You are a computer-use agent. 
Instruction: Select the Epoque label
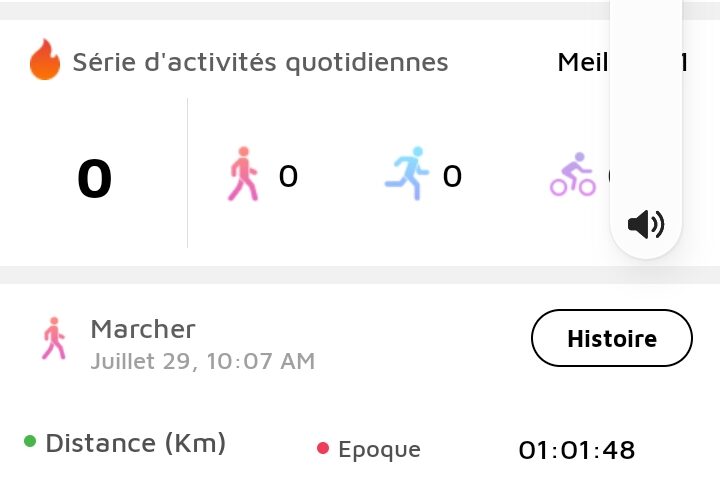click(379, 450)
